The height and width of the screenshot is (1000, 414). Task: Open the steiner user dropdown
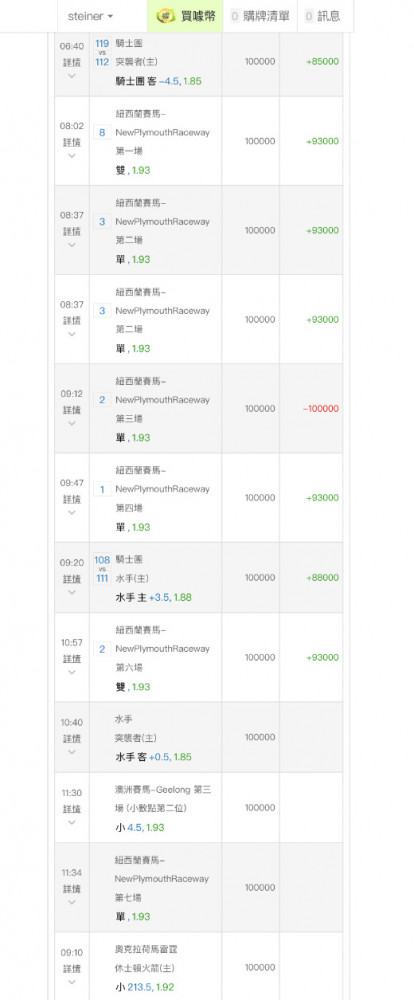coord(90,16)
